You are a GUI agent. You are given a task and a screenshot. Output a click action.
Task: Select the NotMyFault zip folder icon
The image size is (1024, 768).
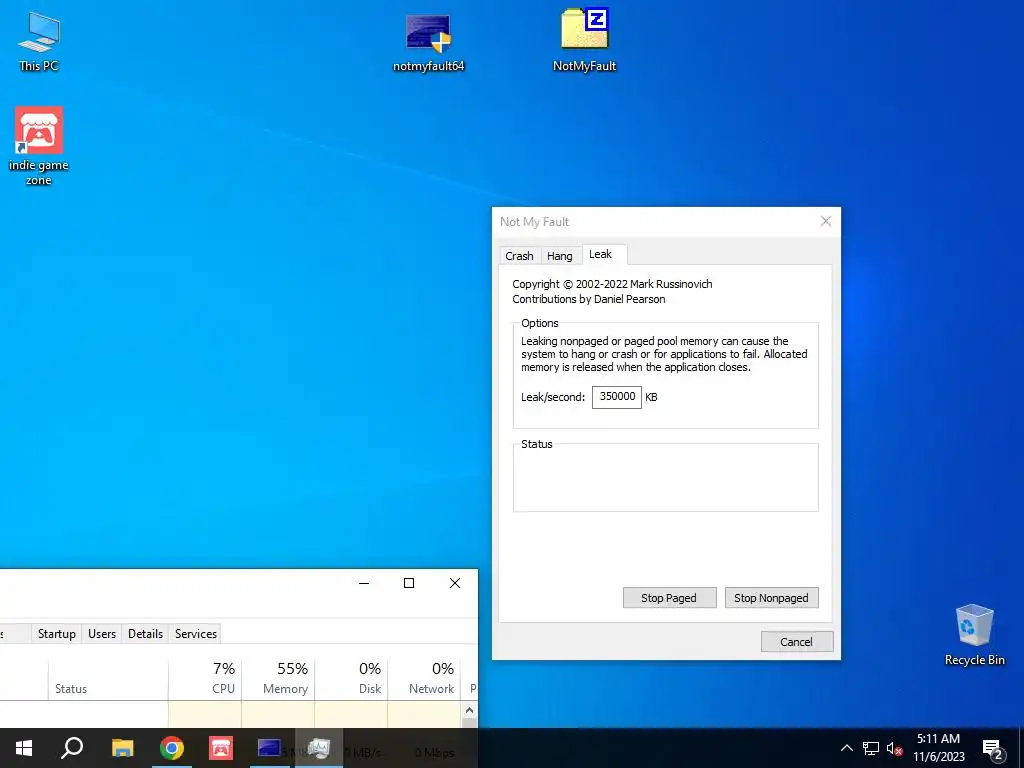[584, 40]
